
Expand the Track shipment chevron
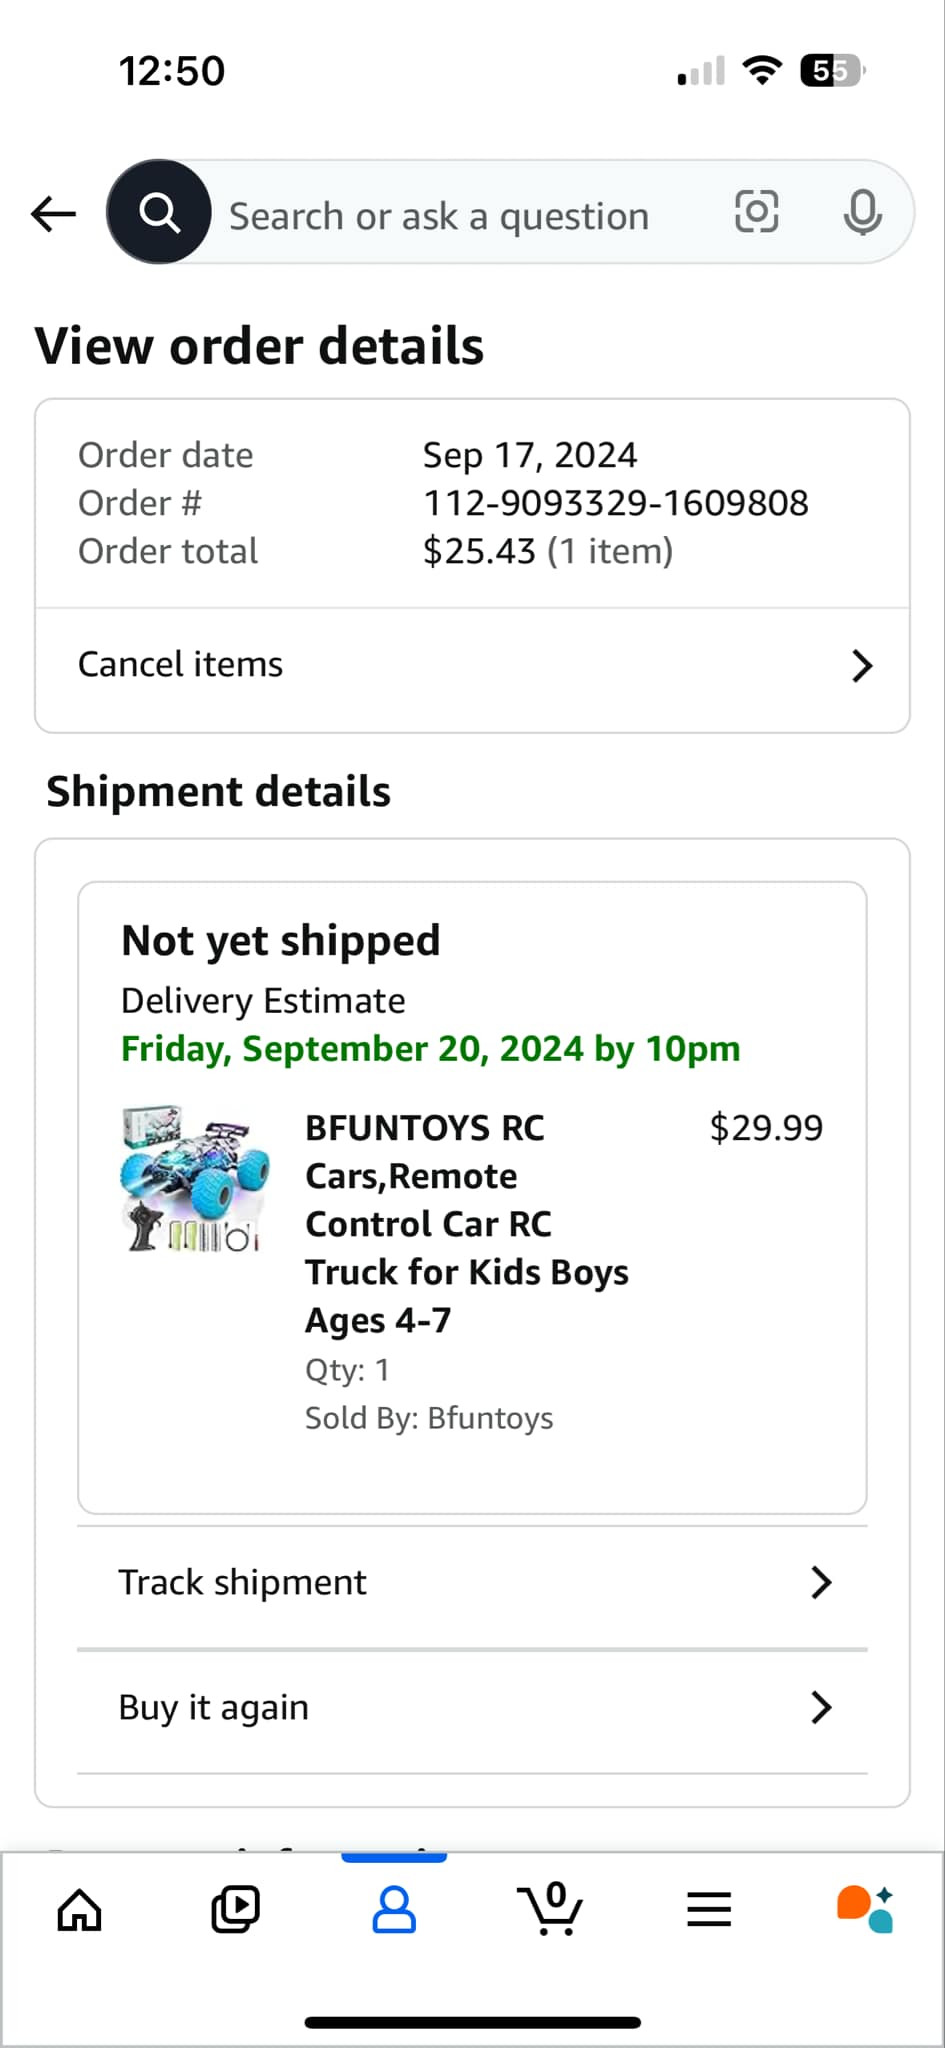[821, 1583]
